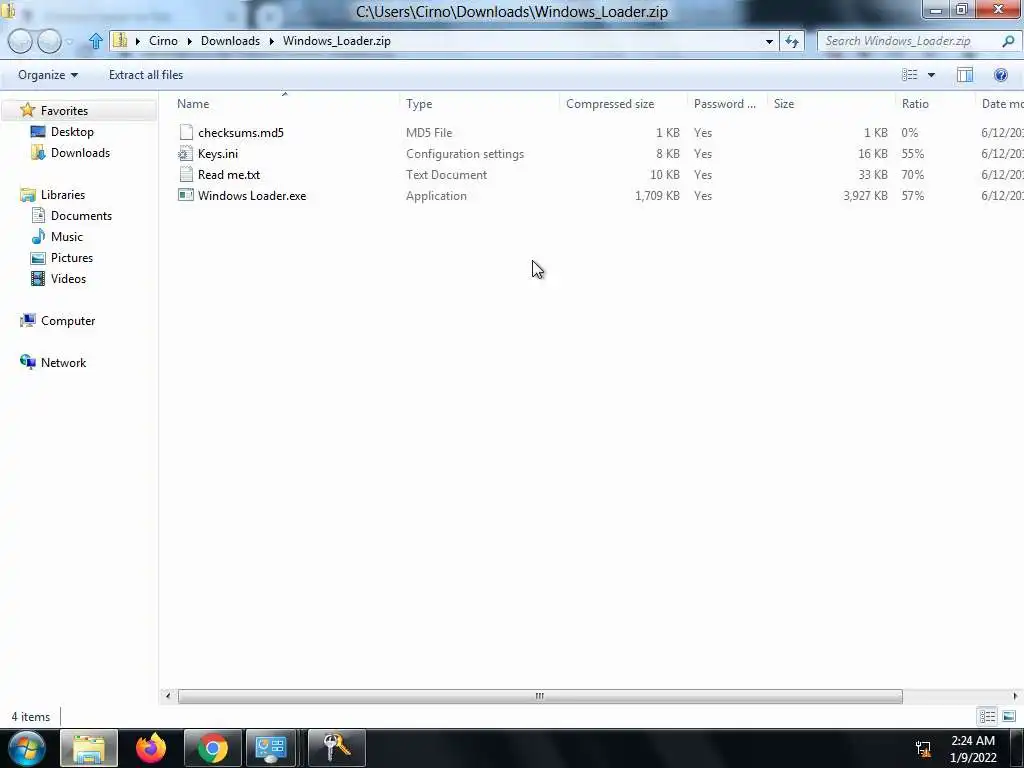Click the Show desktop strip
Image resolution: width=1024 pixels, height=768 pixels.
coord(1018,748)
